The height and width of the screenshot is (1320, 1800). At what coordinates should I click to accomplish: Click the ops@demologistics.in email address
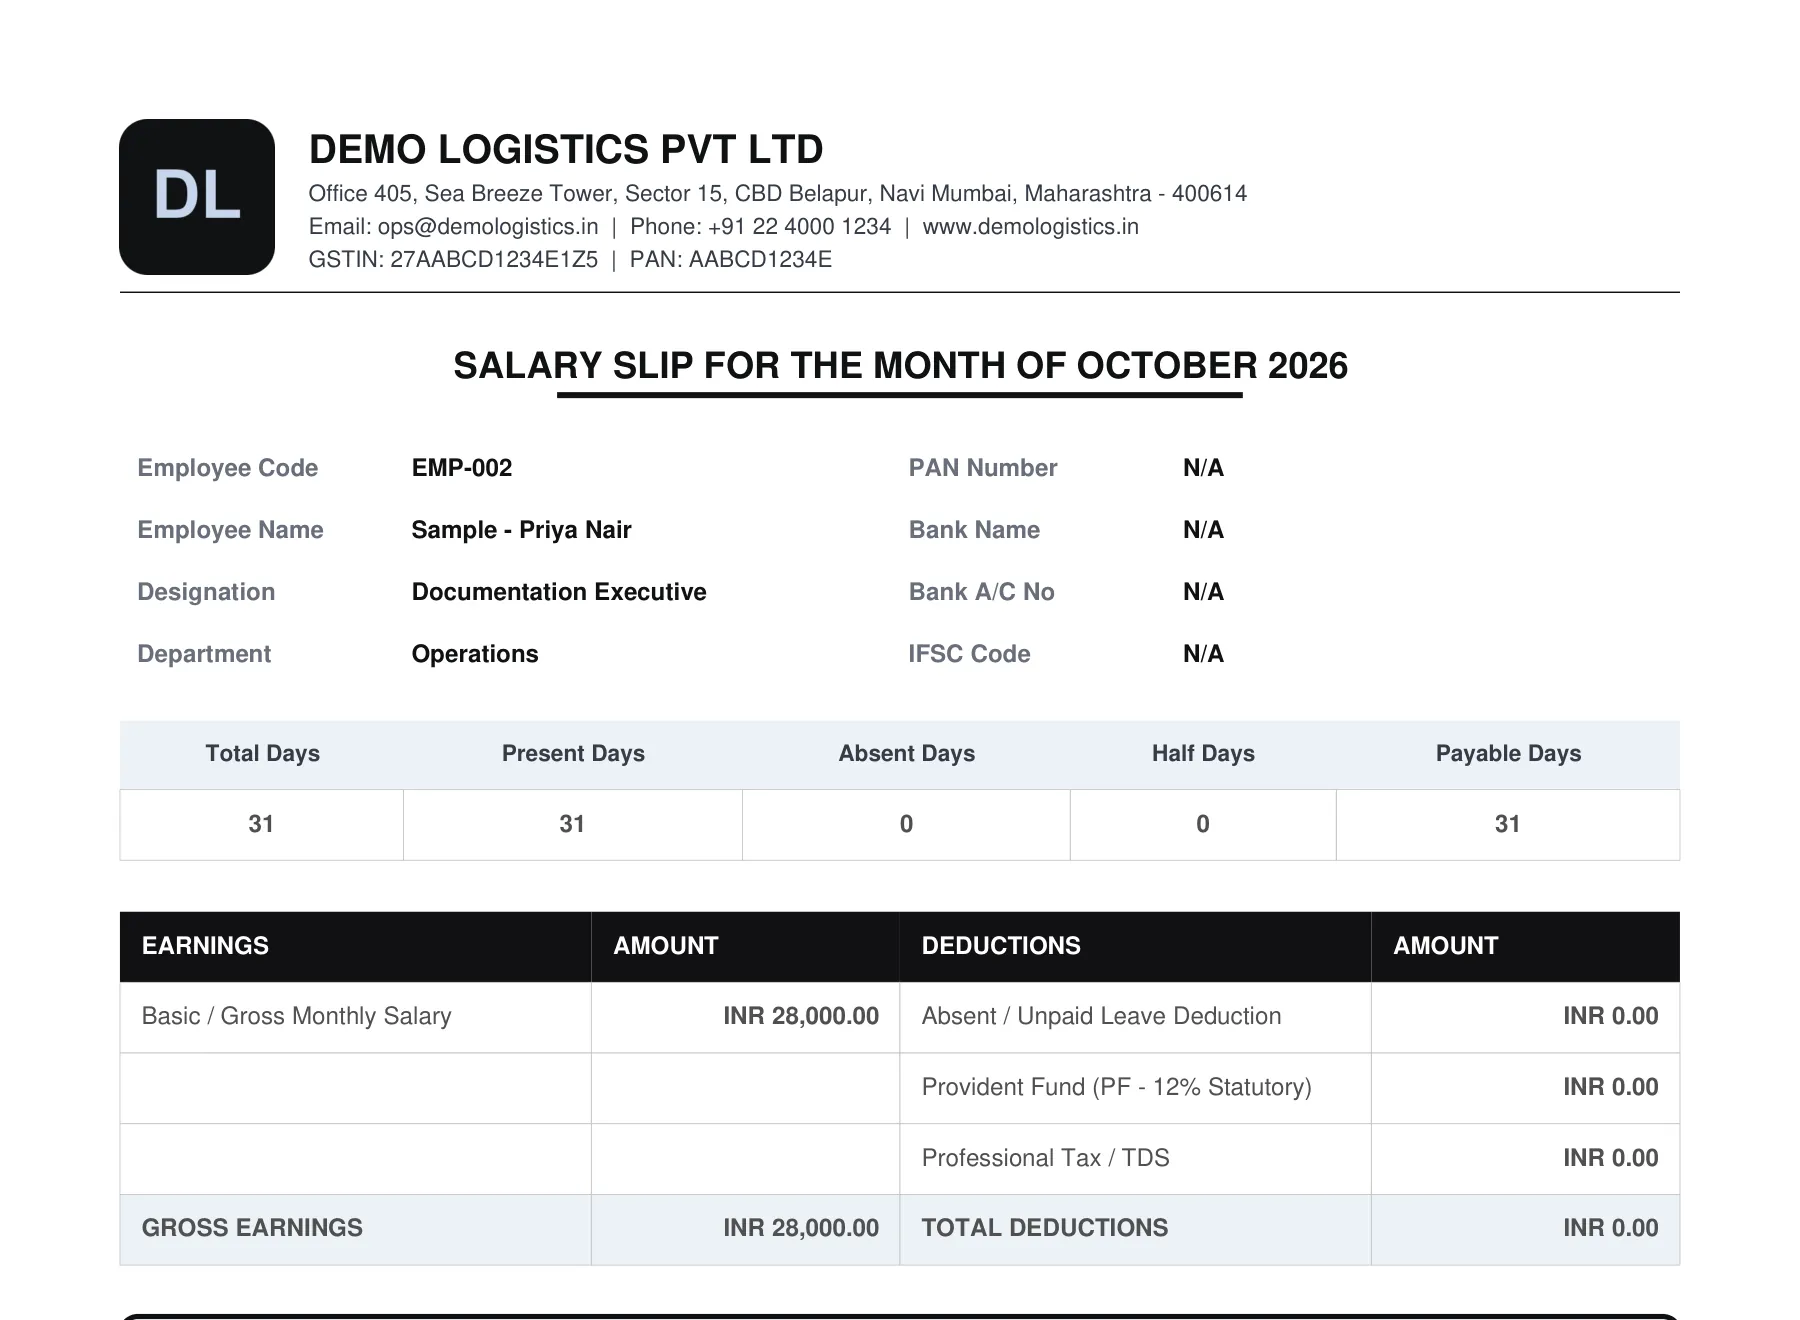[x=488, y=227]
